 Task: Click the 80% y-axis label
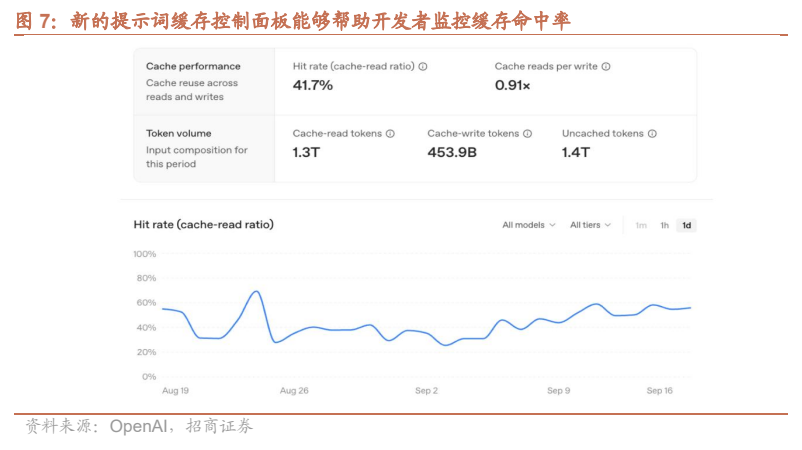tap(146, 278)
